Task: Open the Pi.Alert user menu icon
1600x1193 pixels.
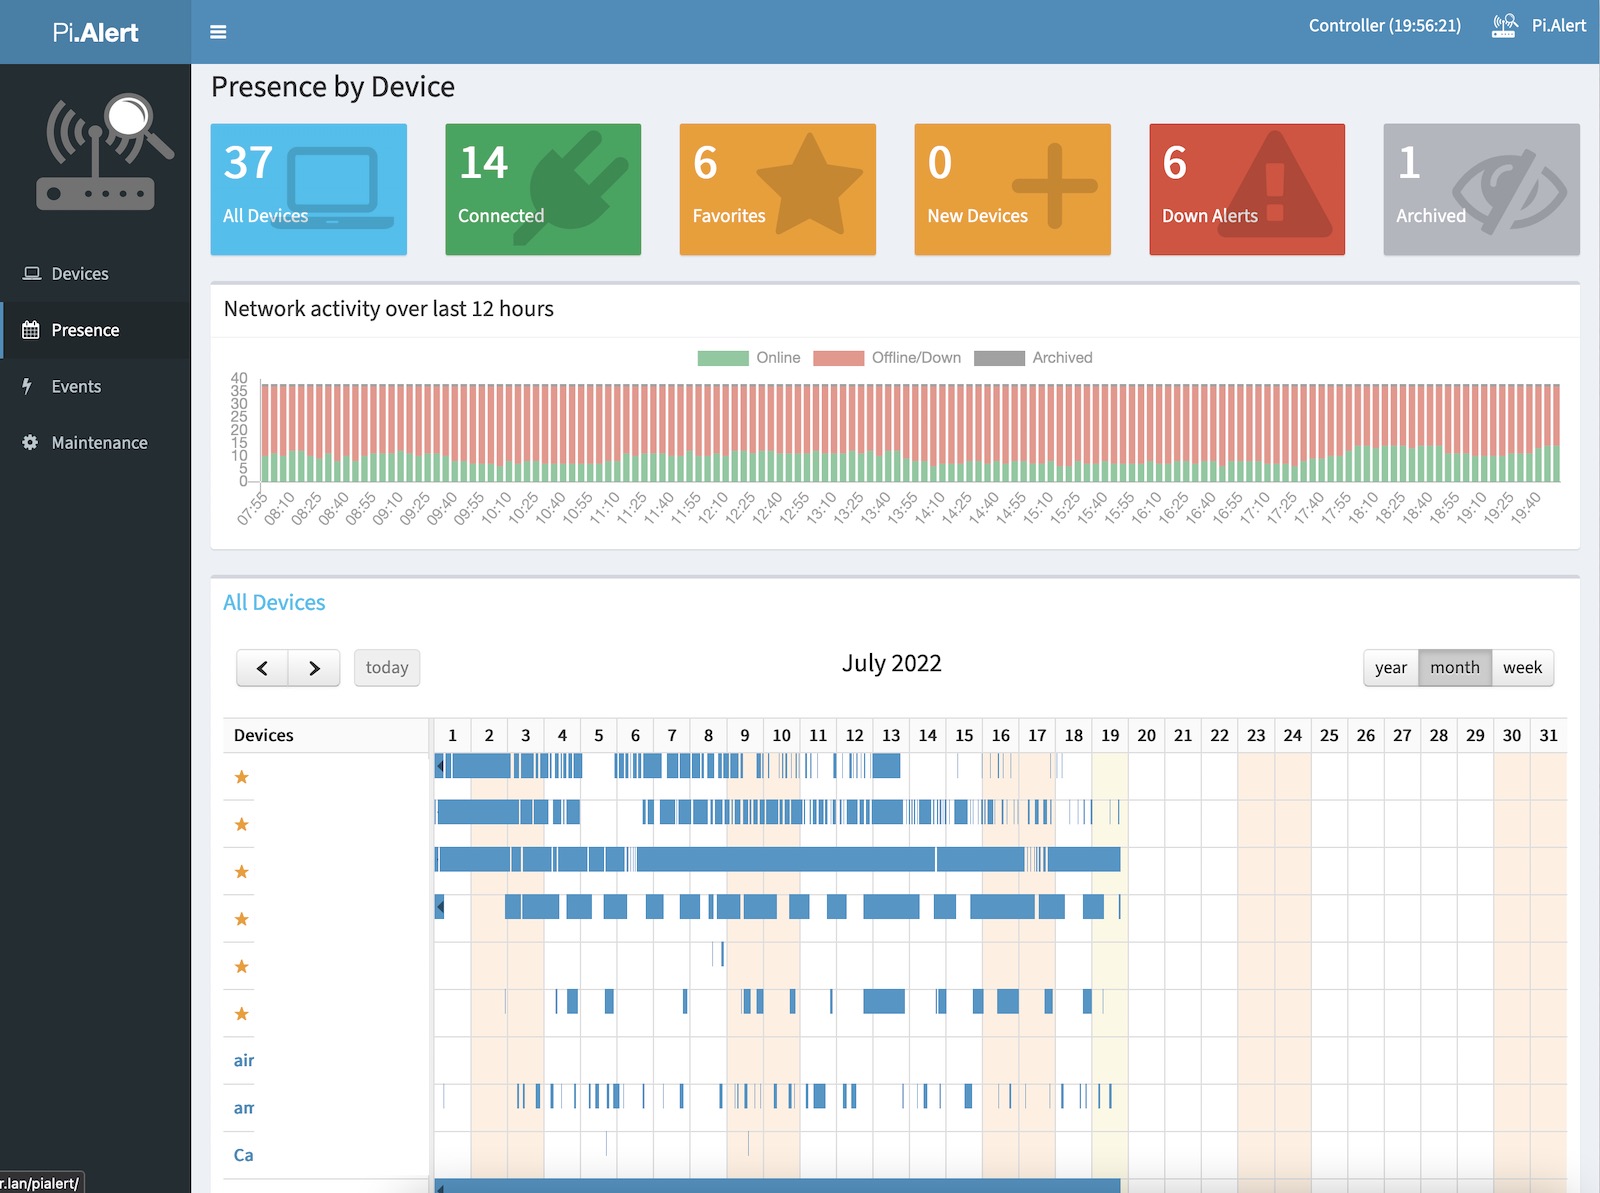Action: point(1503,26)
